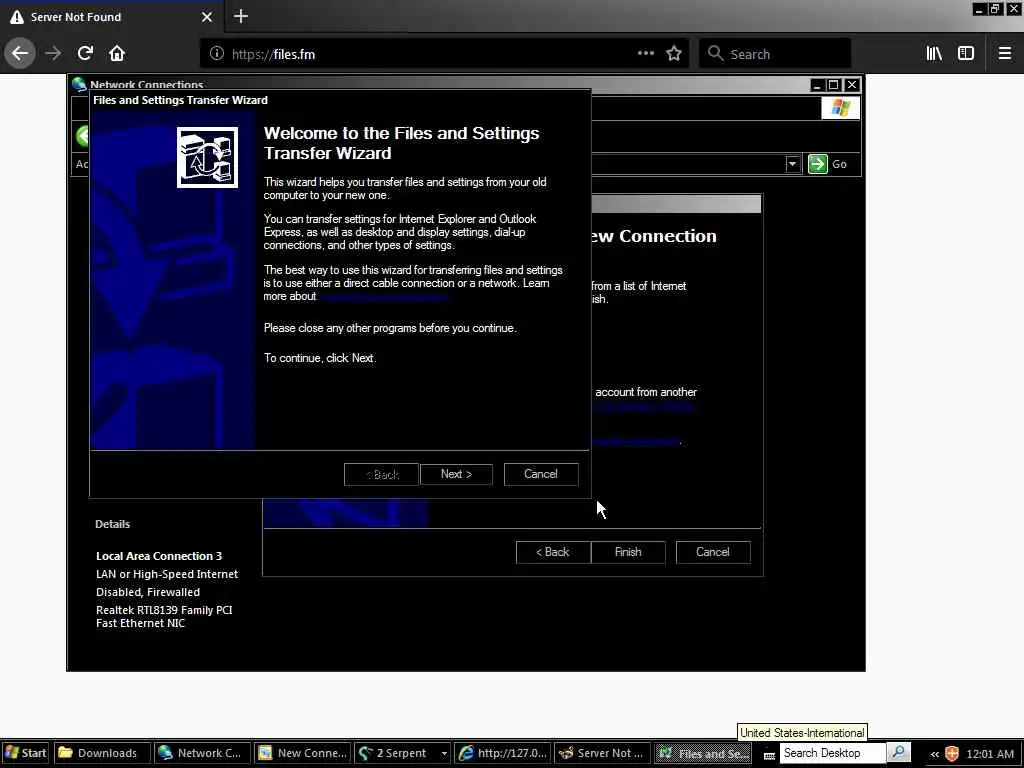Click the 'Disabled, Firewalled' status text
Viewport: 1024px width, 768px height.
(x=148, y=592)
